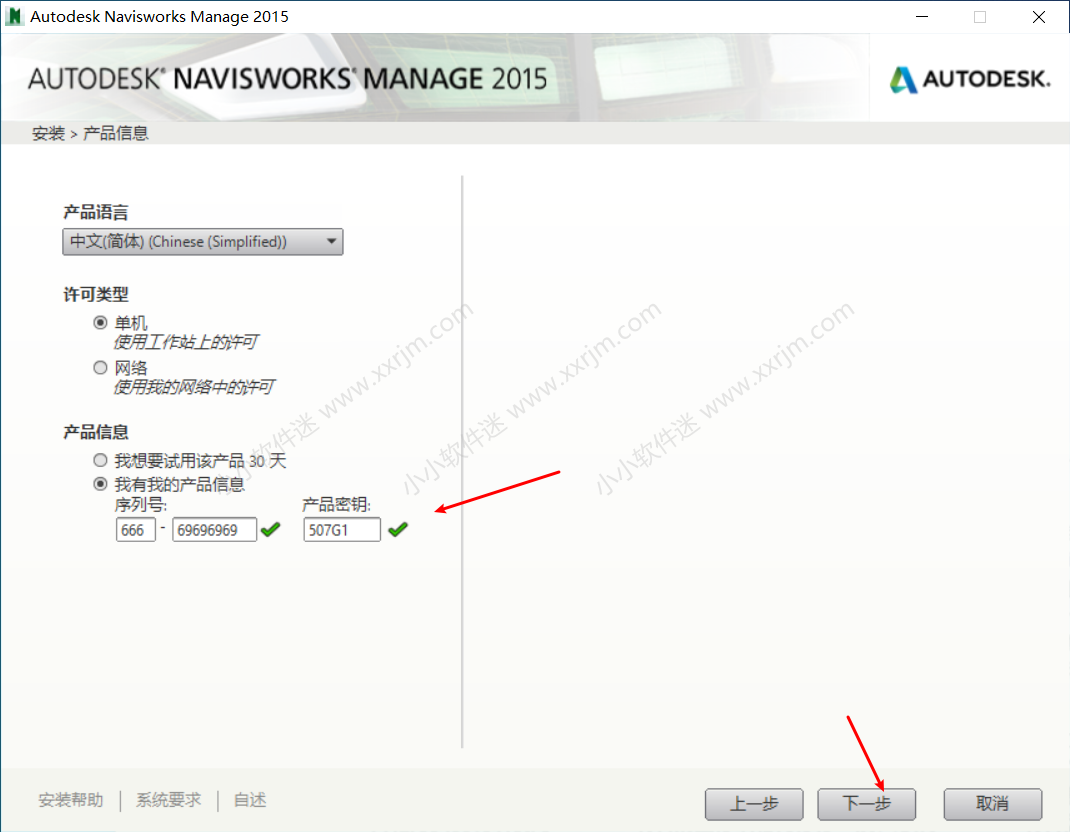
Task: Click the 产品密钥 field containing 507G1
Action: coord(342,530)
